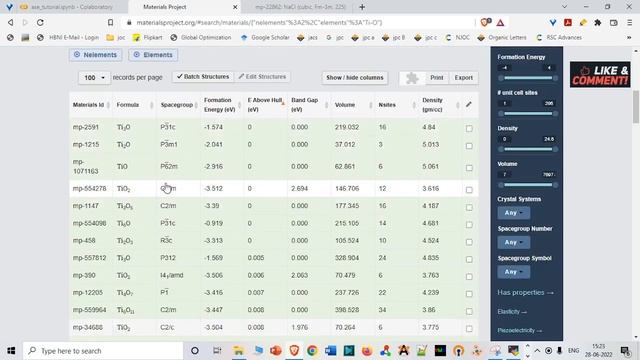
Task: Open File Explorer from the taskbar
Action: [238, 351]
